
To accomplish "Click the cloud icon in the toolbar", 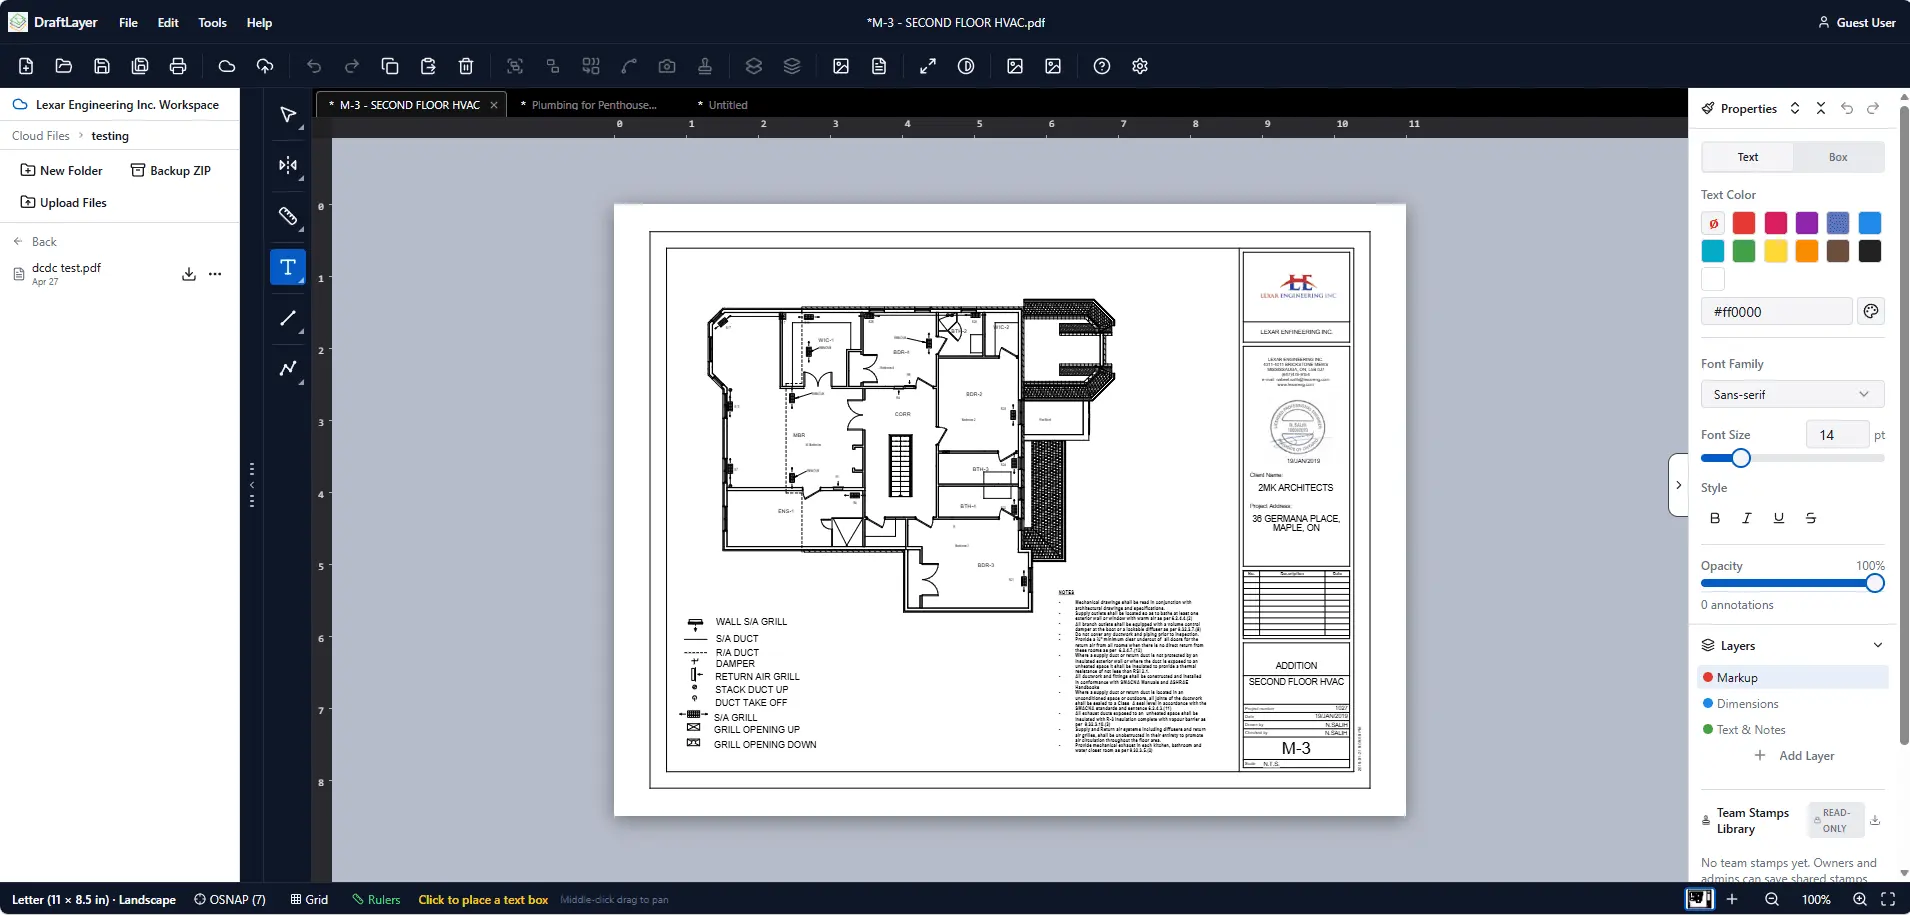I will pyautogui.click(x=227, y=66).
